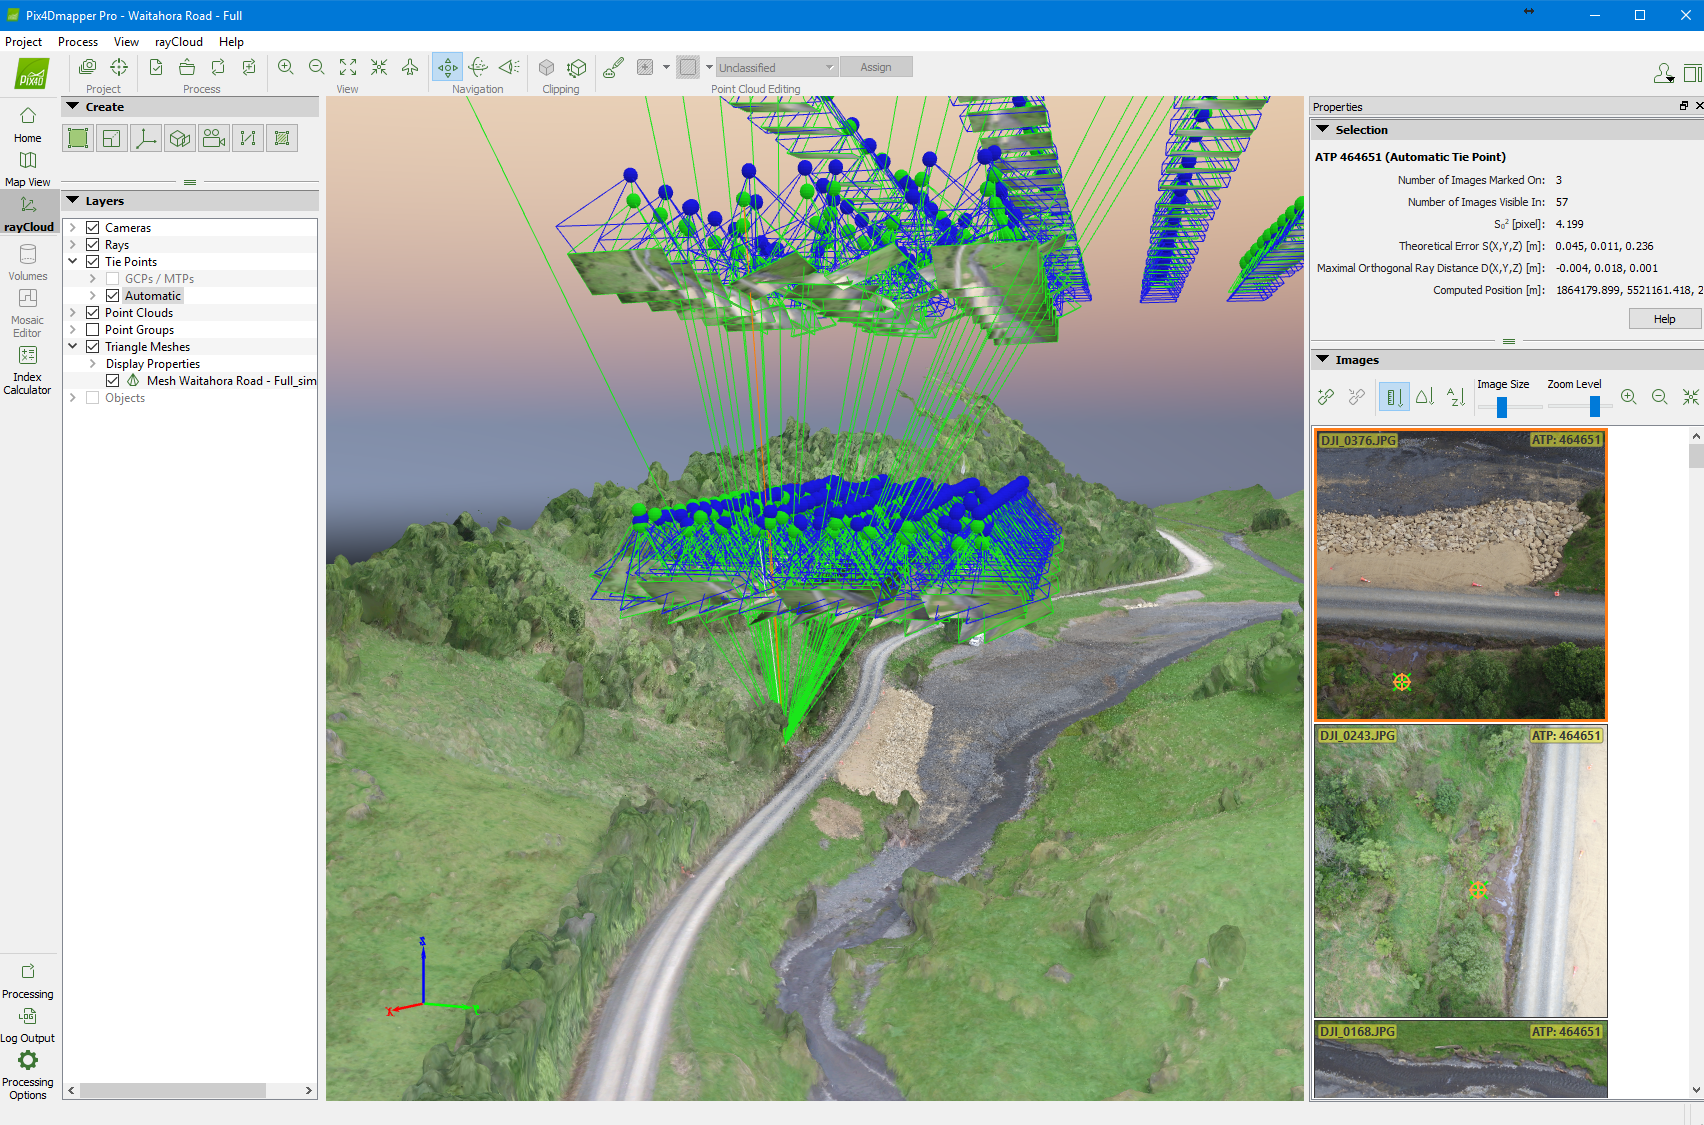Click the Zoom In toolbar icon
The image size is (1704, 1125).
(x=286, y=67)
